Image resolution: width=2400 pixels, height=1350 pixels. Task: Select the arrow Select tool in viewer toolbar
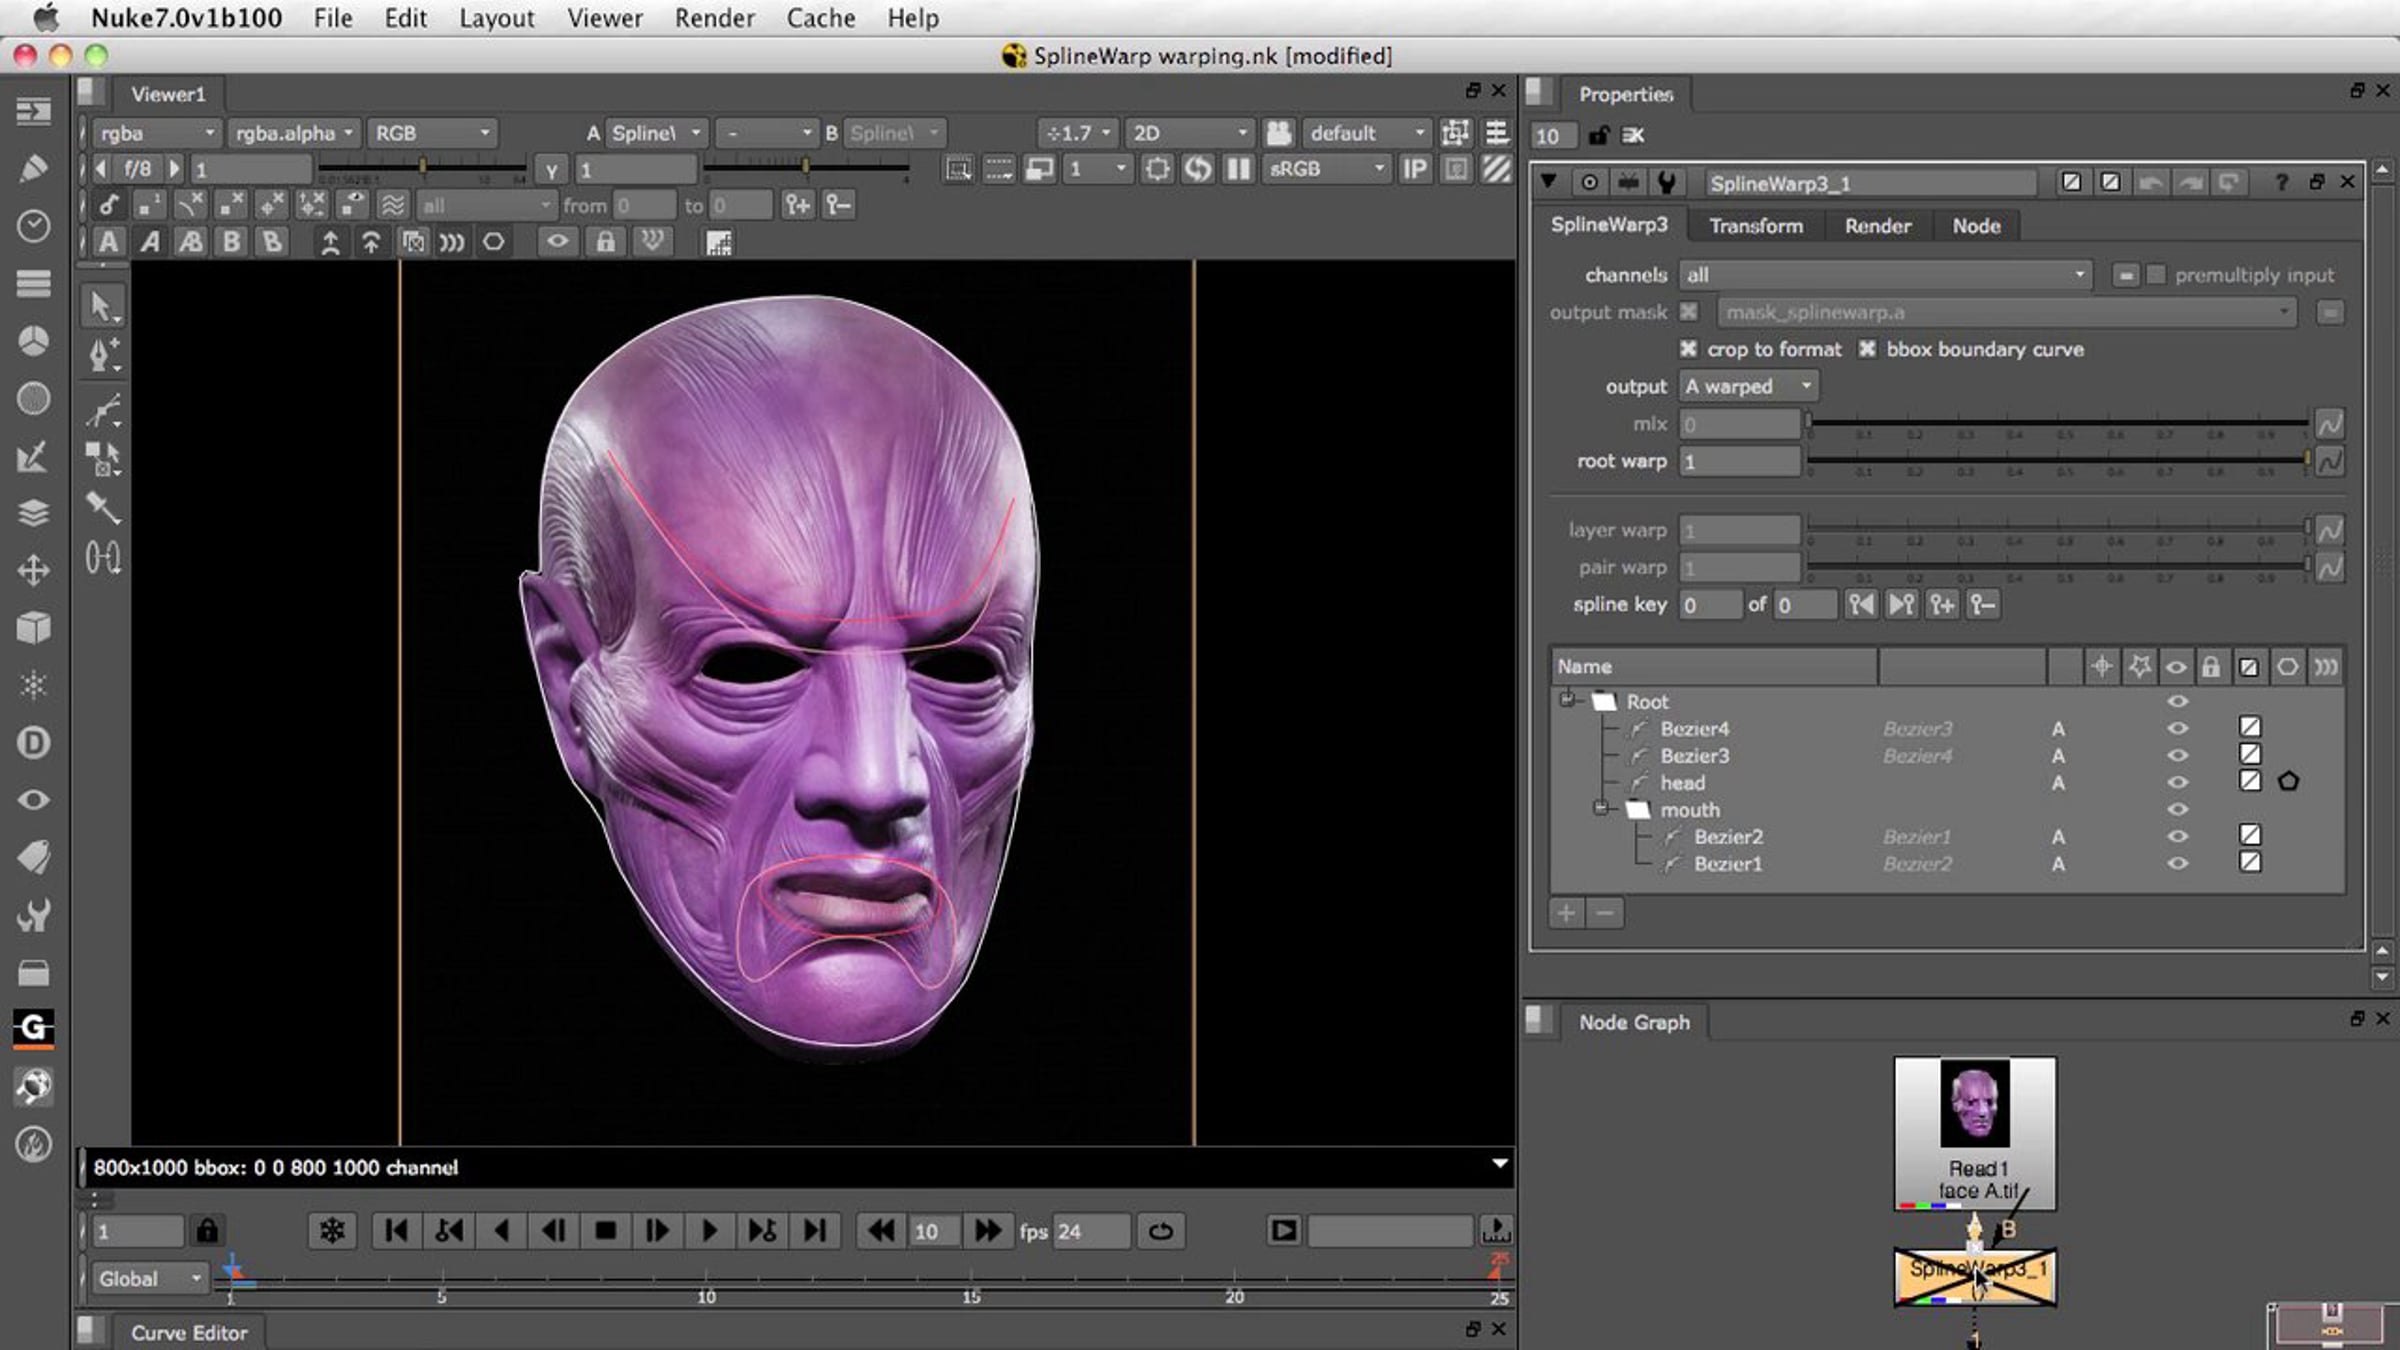[102, 305]
